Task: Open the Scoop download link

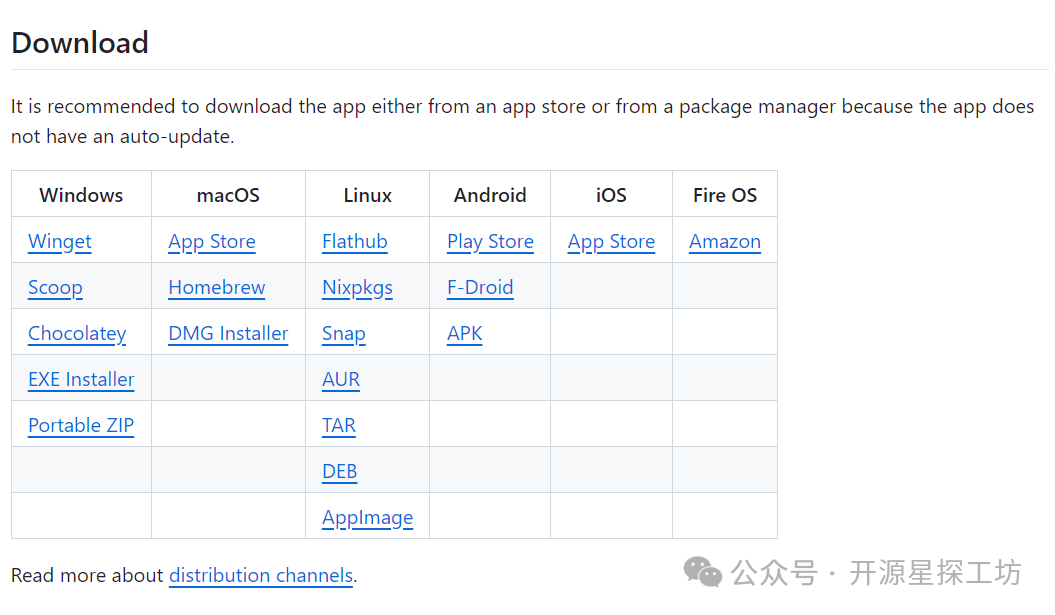Action: [55, 287]
